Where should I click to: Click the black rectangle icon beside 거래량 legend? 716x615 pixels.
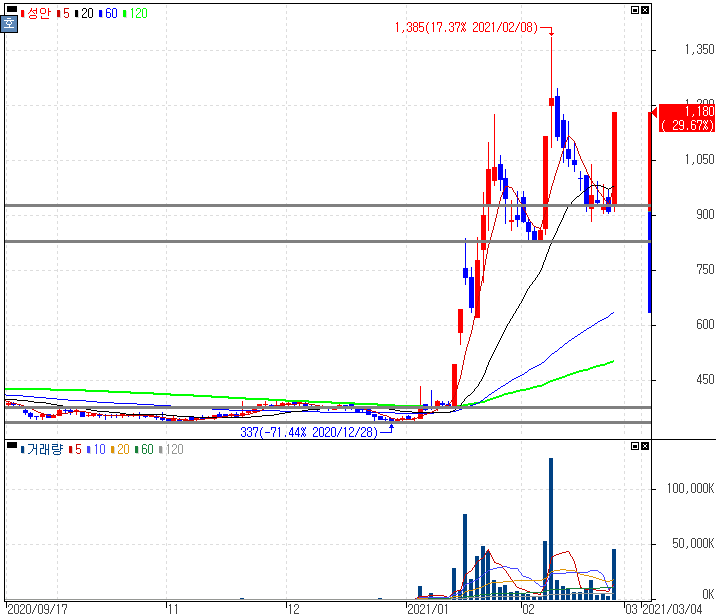(11, 445)
